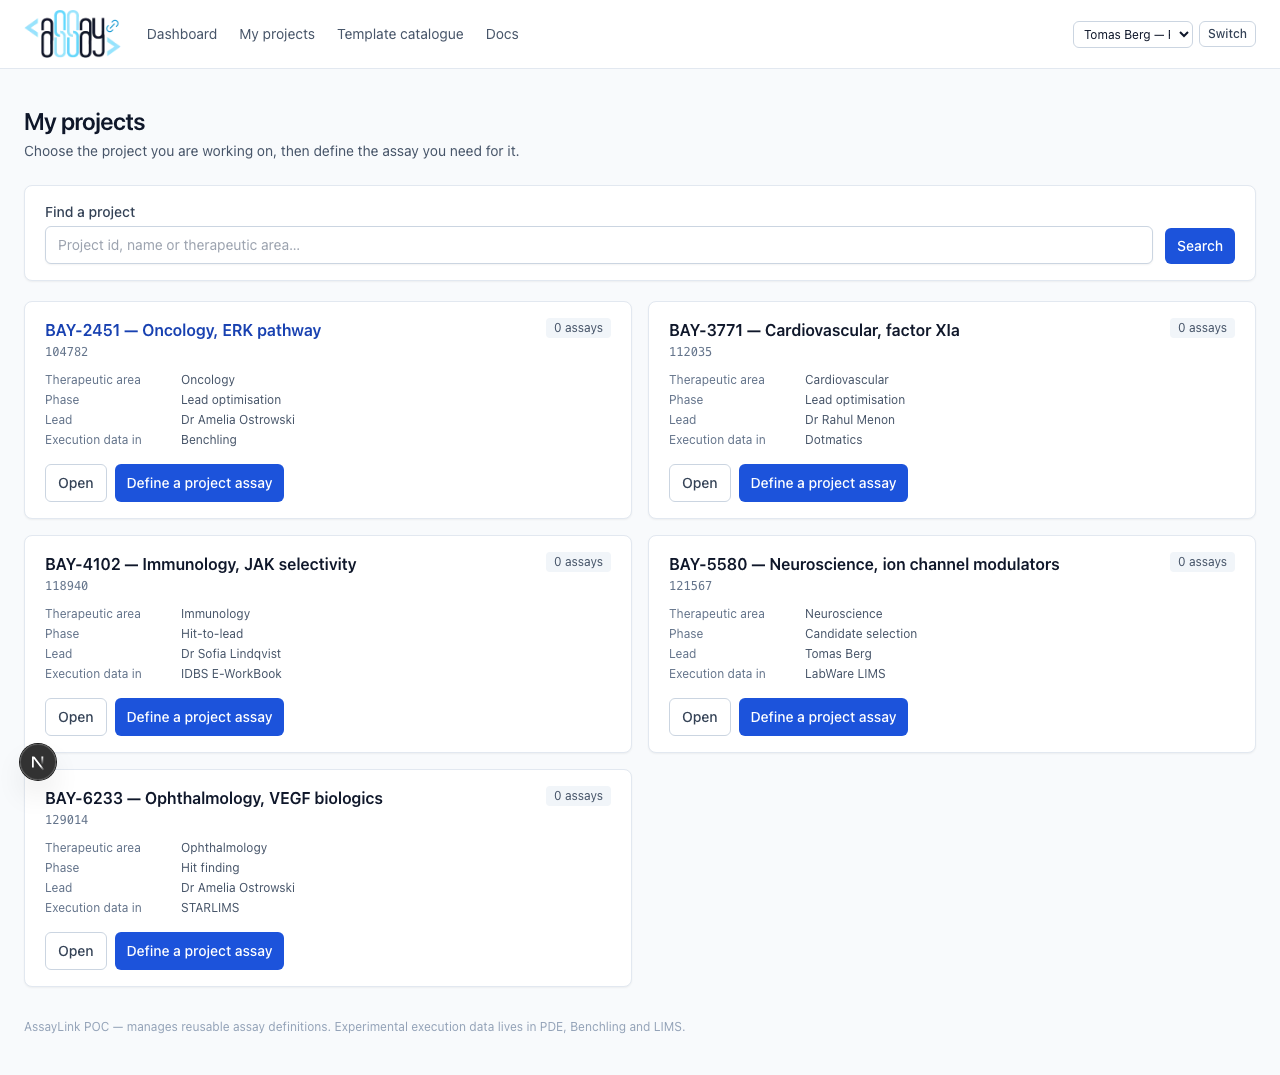Click the 0 assays badge on BAY-6233
Screen dimensions: 1280x1075
tap(578, 796)
